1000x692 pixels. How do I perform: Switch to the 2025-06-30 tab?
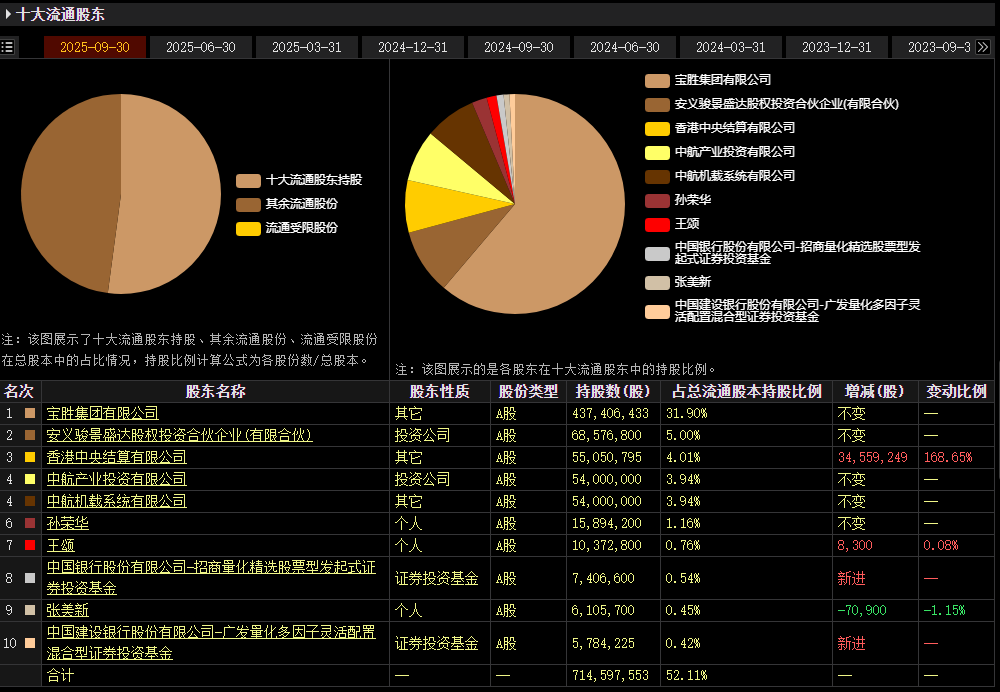pos(201,47)
